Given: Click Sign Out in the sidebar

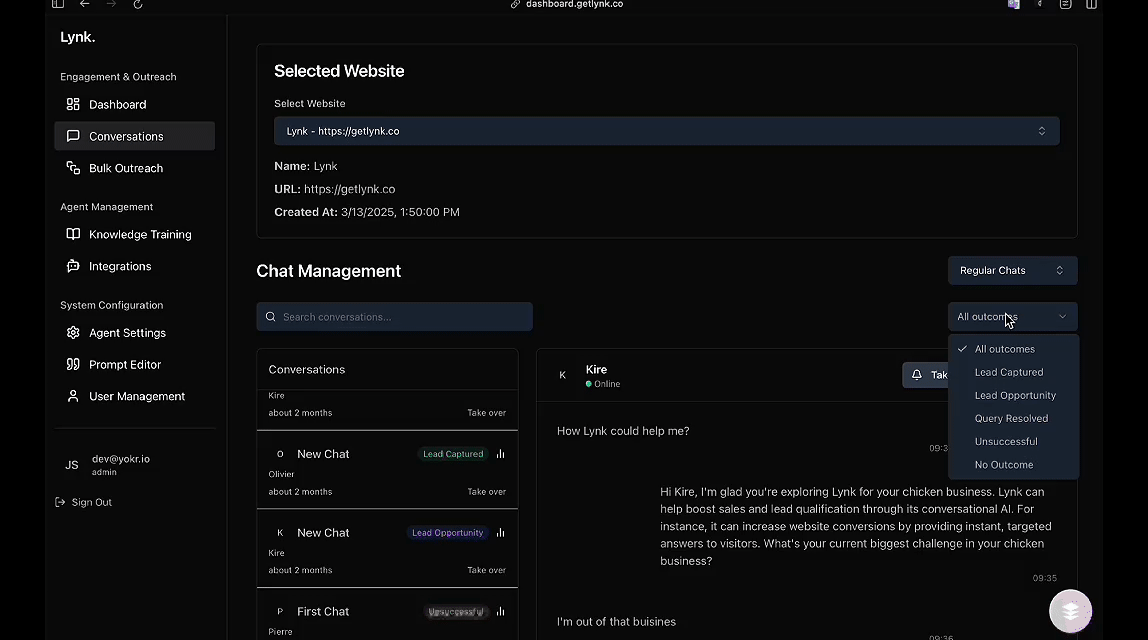Looking at the screenshot, I should coord(91,502).
